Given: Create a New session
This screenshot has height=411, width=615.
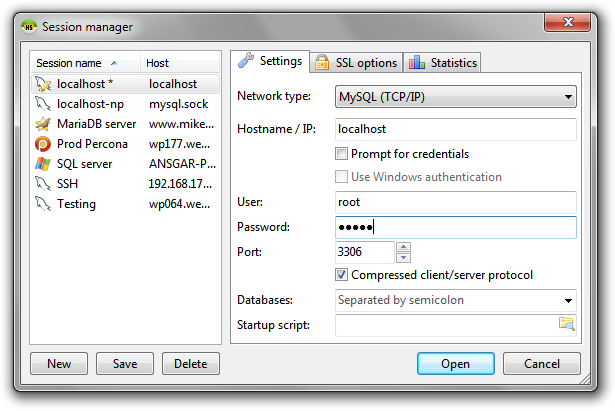Looking at the screenshot, I should [x=59, y=364].
